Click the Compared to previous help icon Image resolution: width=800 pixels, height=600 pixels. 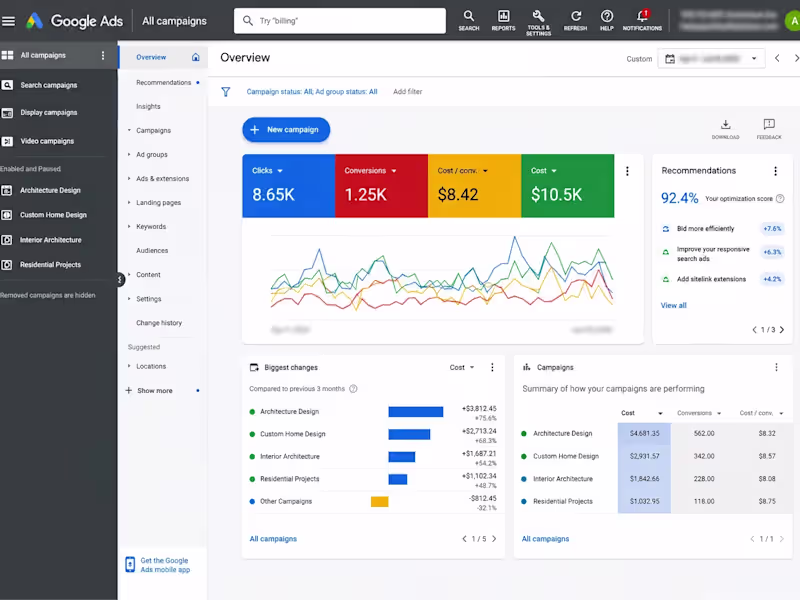click(x=353, y=389)
